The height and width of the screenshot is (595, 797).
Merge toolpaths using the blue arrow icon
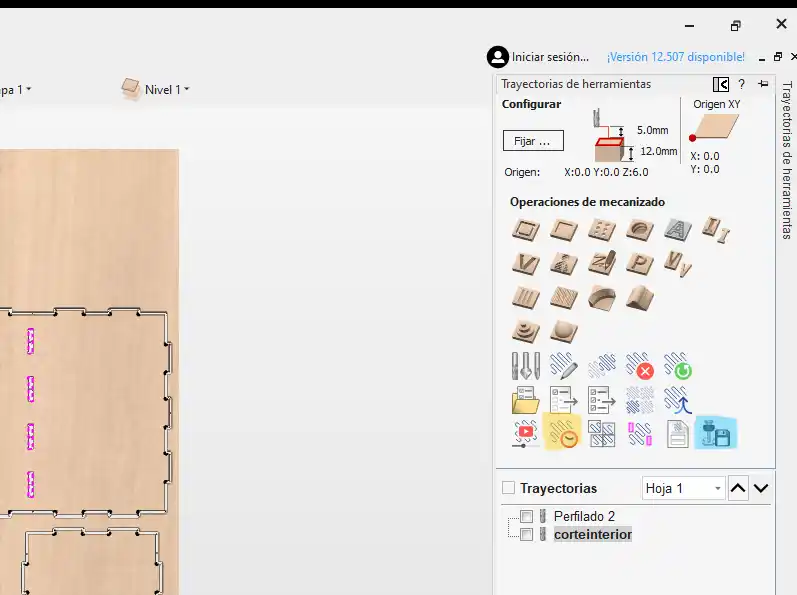tap(678, 400)
